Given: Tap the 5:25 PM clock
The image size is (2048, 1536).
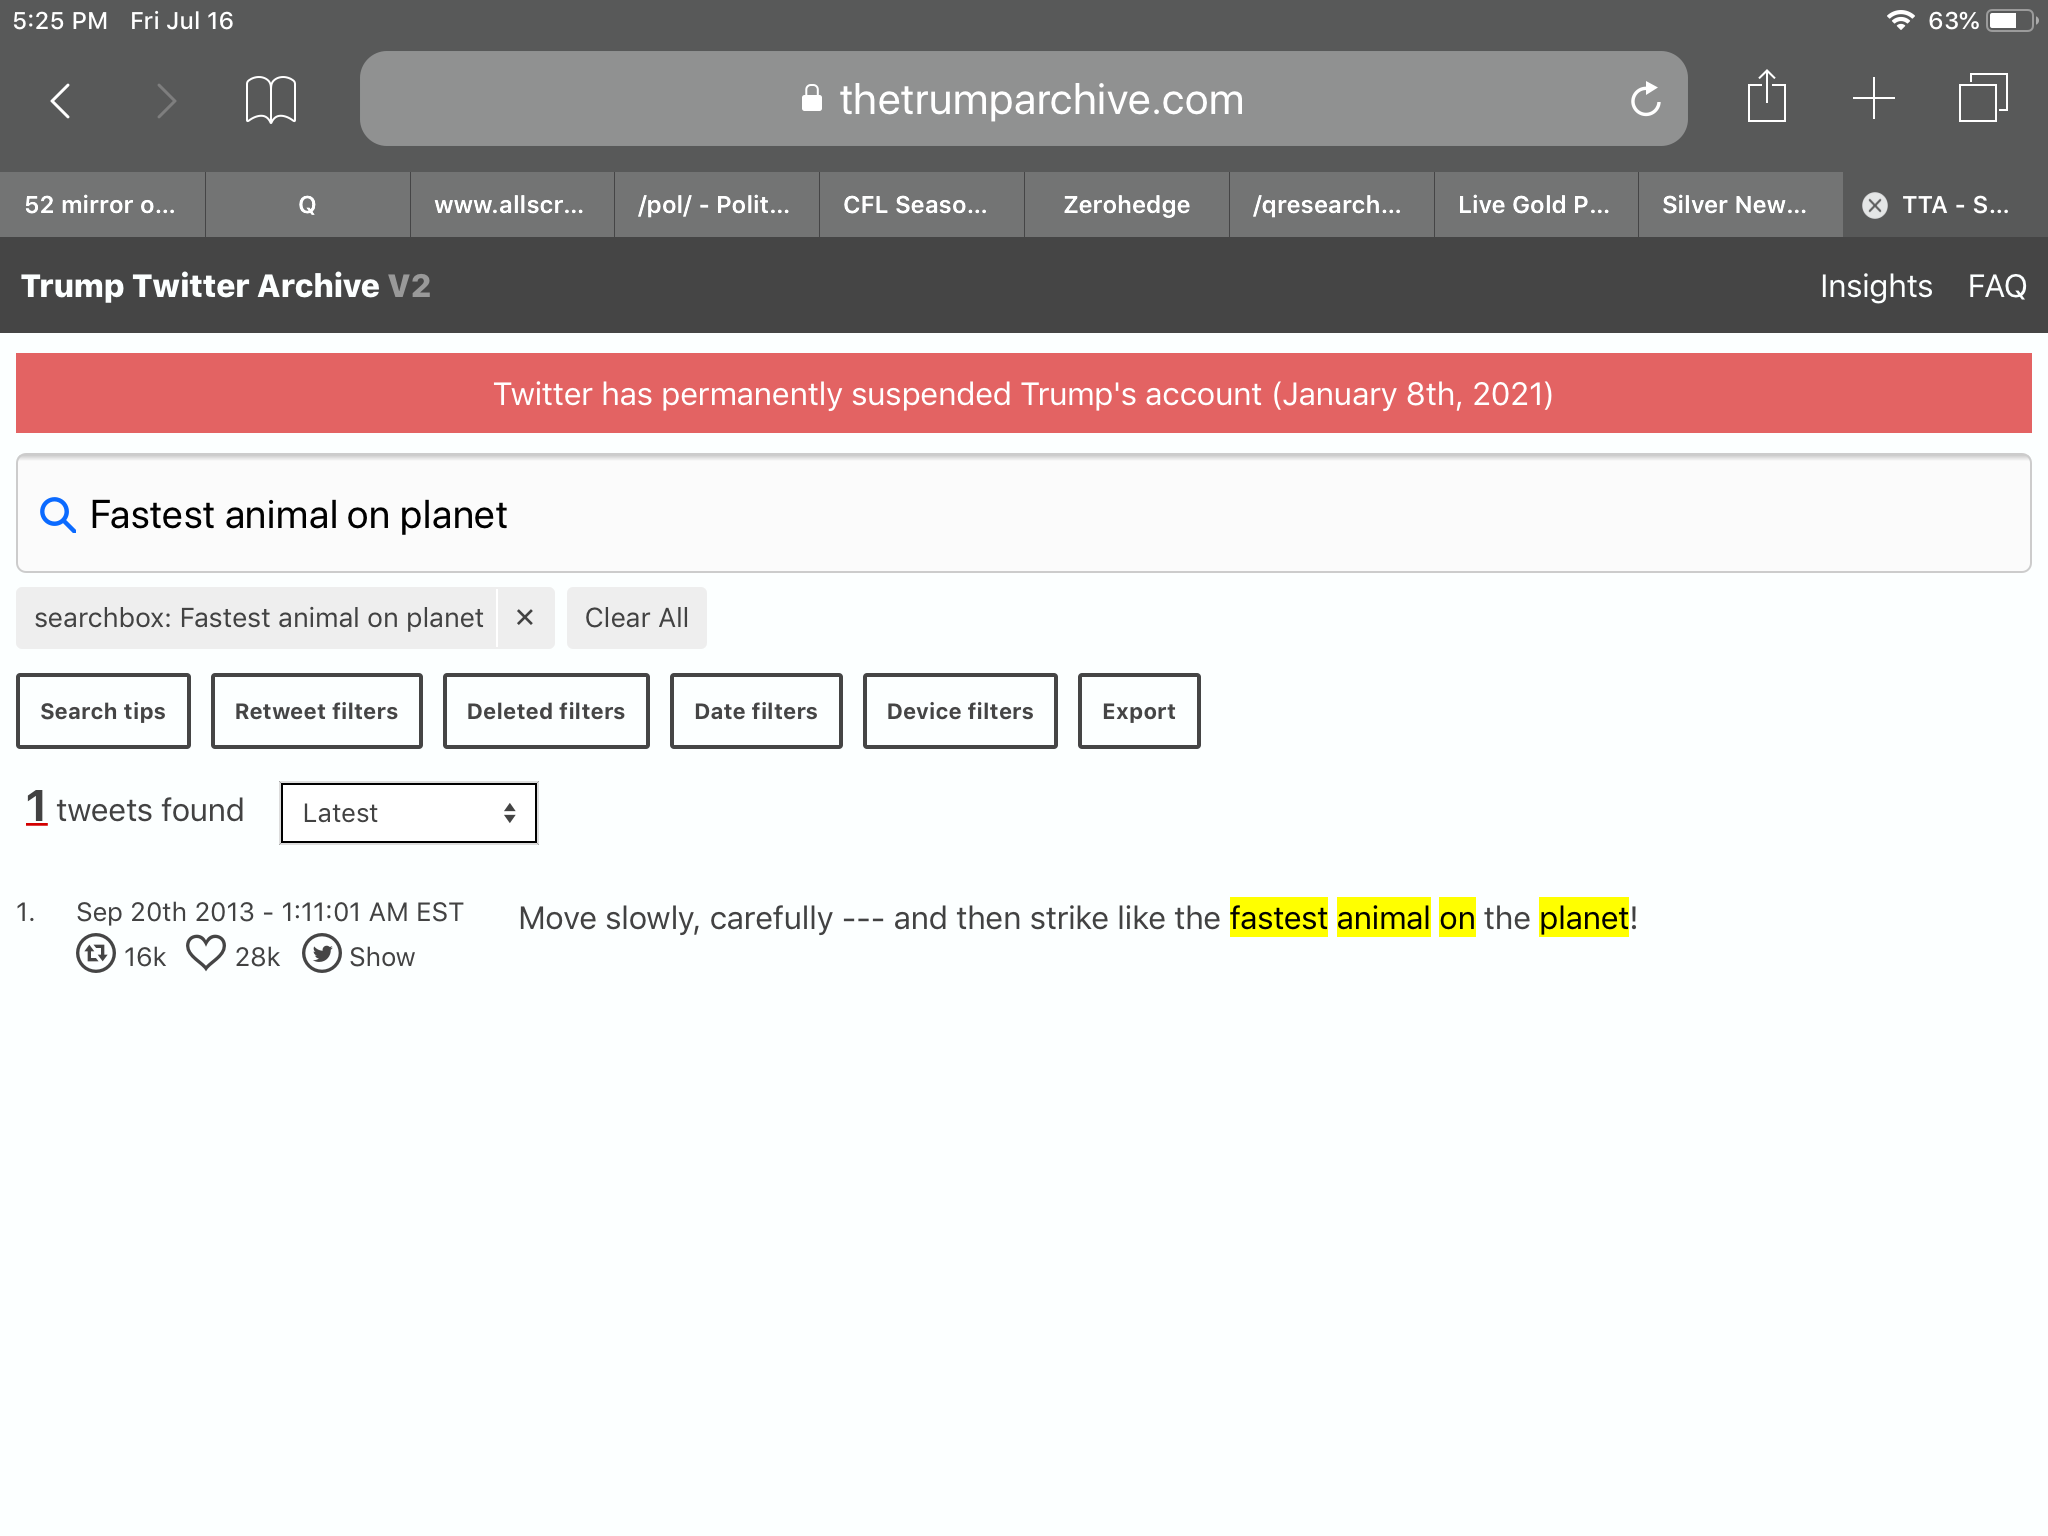Looking at the screenshot, I should [60, 20].
